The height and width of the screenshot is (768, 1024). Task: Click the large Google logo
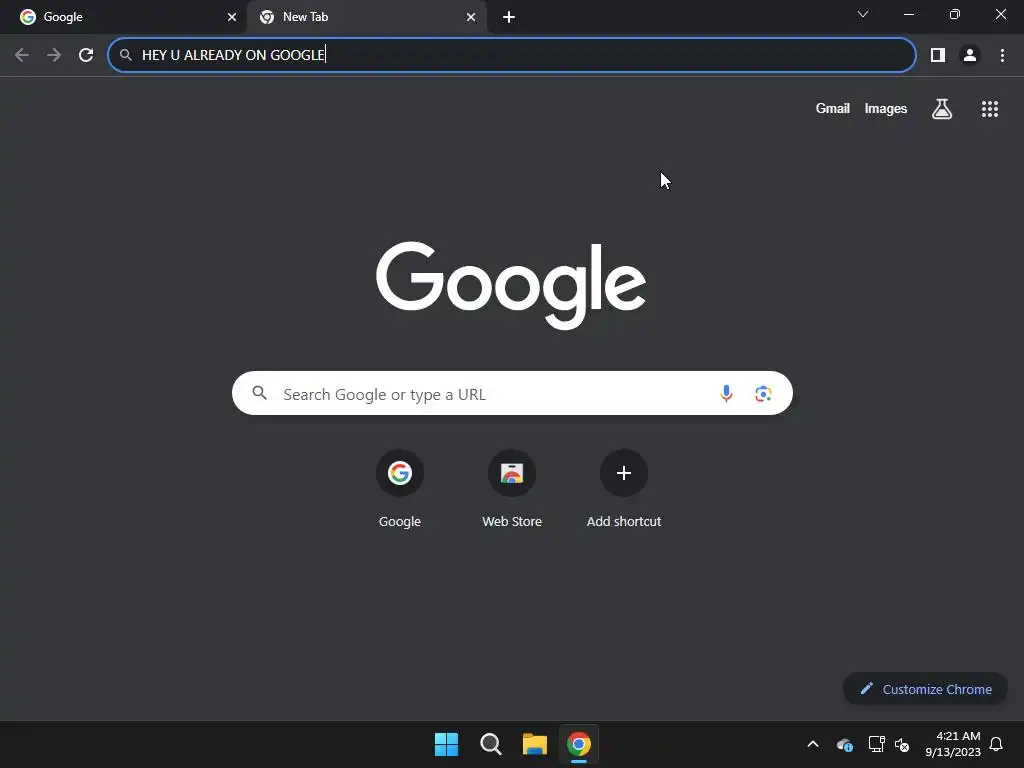click(x=511, y=285)
